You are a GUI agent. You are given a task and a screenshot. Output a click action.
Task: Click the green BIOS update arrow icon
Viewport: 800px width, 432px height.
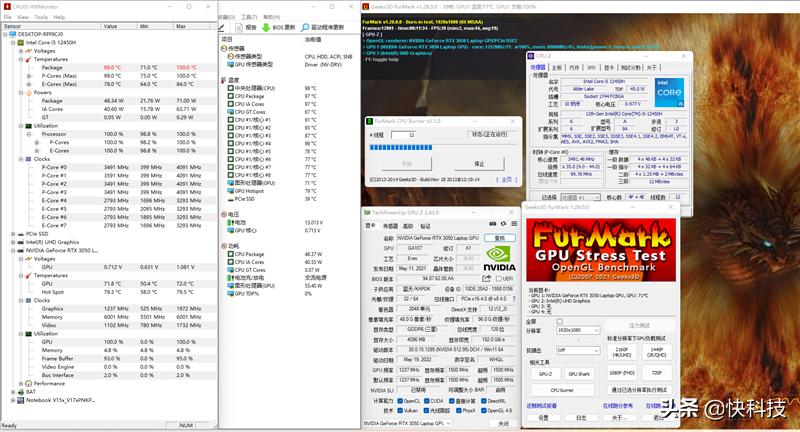click(266, 28)
